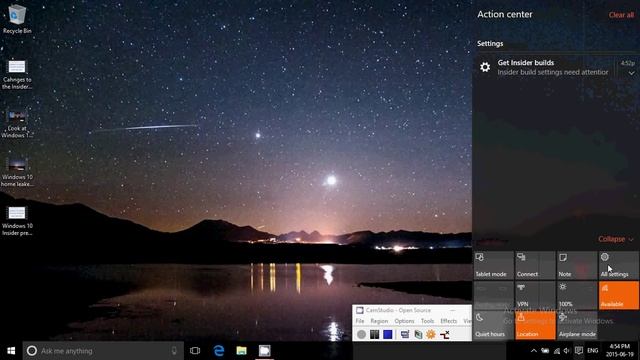Select the 'Windows 10 home leake...' desktop file

coord(17,172)
